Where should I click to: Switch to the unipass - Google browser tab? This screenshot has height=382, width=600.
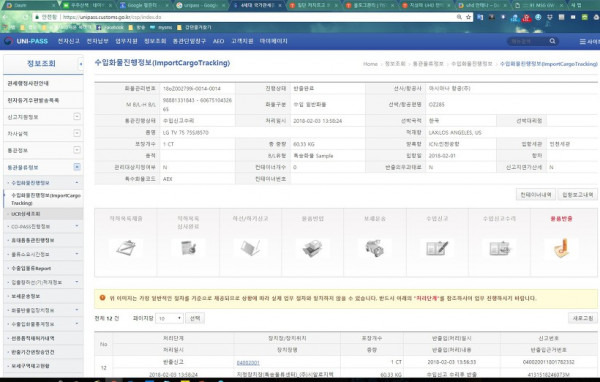click(201, 5)
